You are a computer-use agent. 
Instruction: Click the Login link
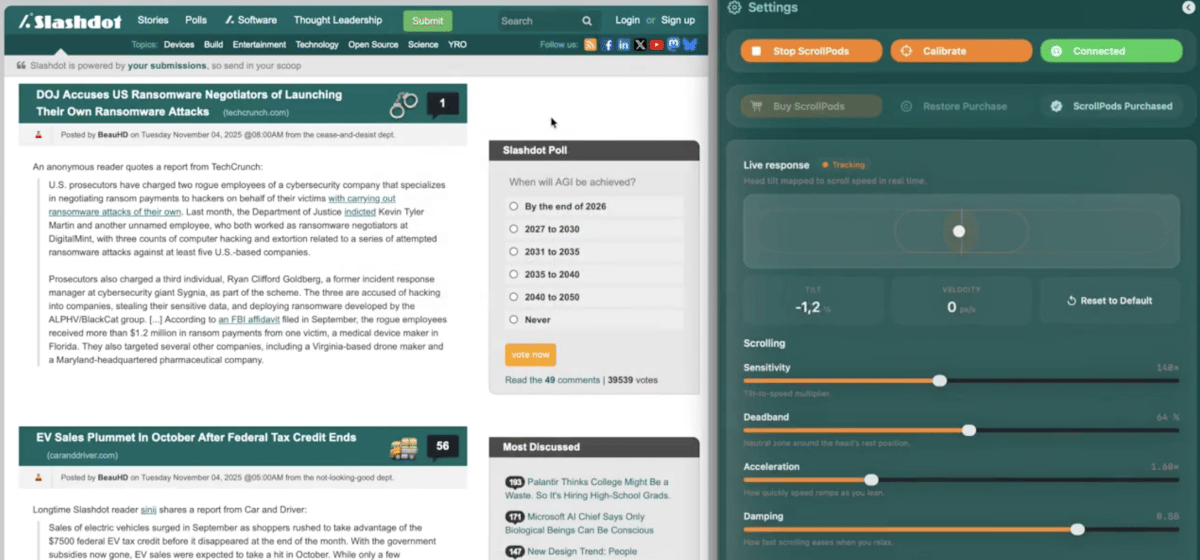coord(627,20)
